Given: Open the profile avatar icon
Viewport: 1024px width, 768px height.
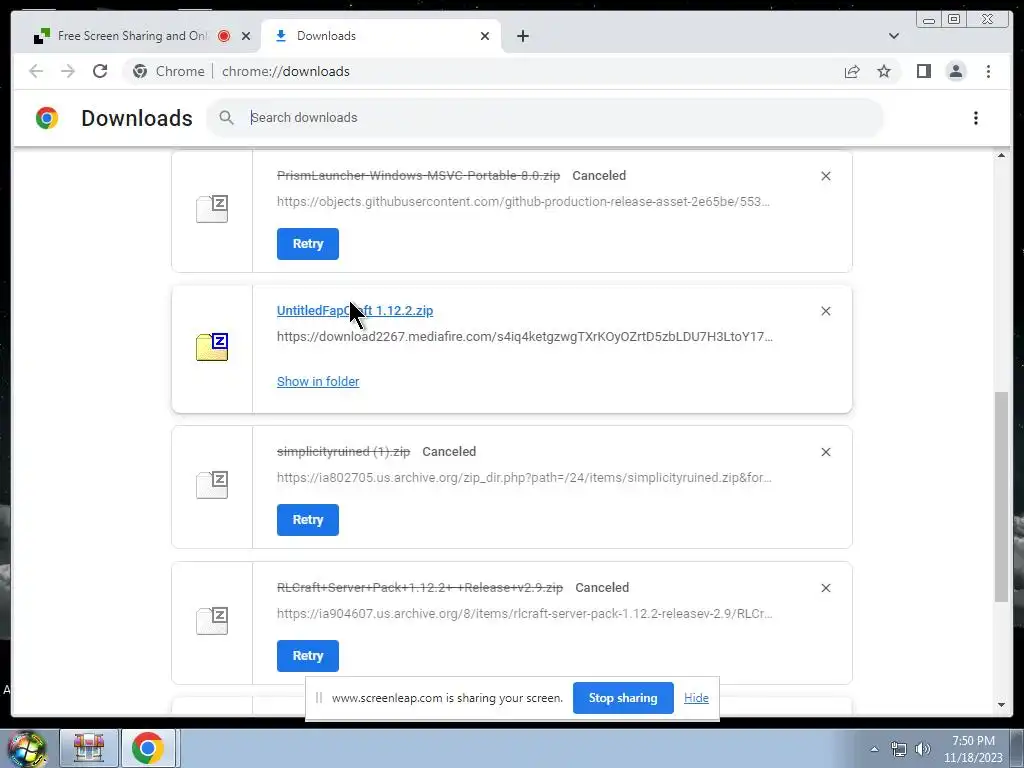Looking at the screenshot, I should coord(955,71).
